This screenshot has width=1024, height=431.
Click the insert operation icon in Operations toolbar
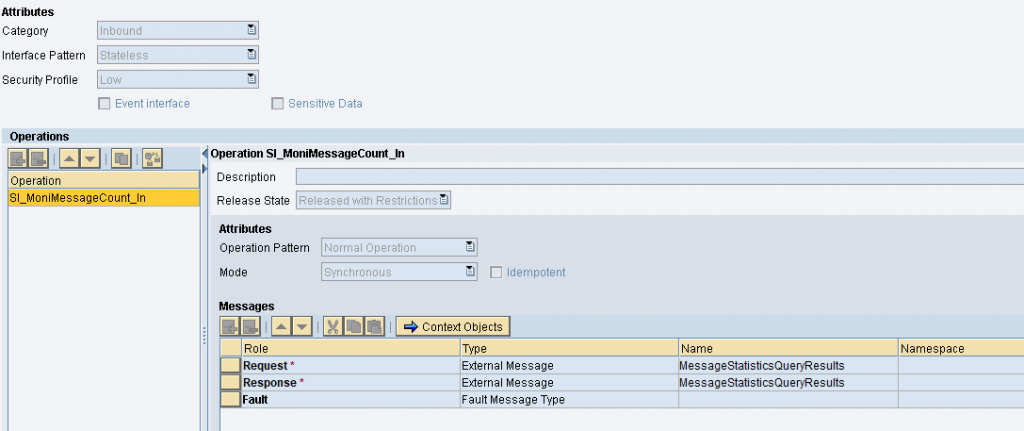click(x=18, y=158)
